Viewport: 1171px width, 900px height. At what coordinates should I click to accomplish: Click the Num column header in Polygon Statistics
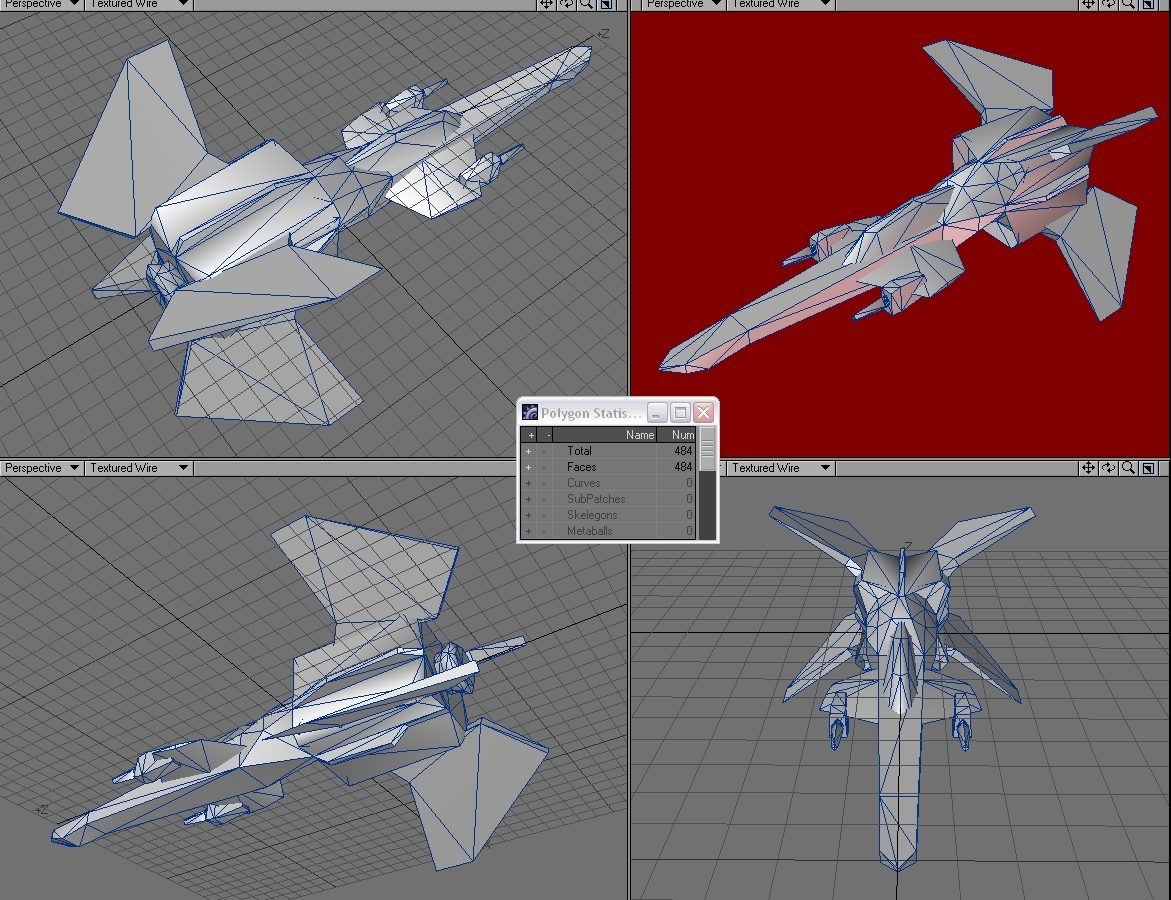point(682,435)
